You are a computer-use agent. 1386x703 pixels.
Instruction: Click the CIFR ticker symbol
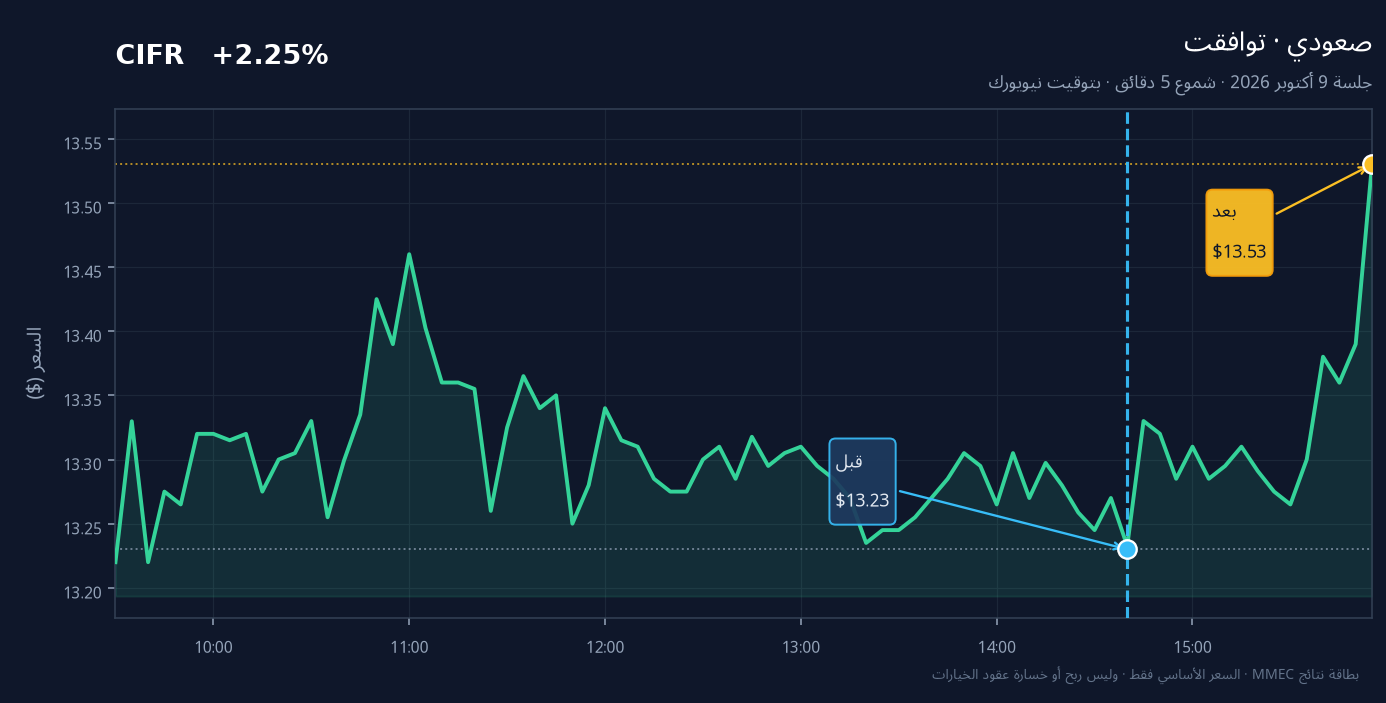(x=150, y=56)
